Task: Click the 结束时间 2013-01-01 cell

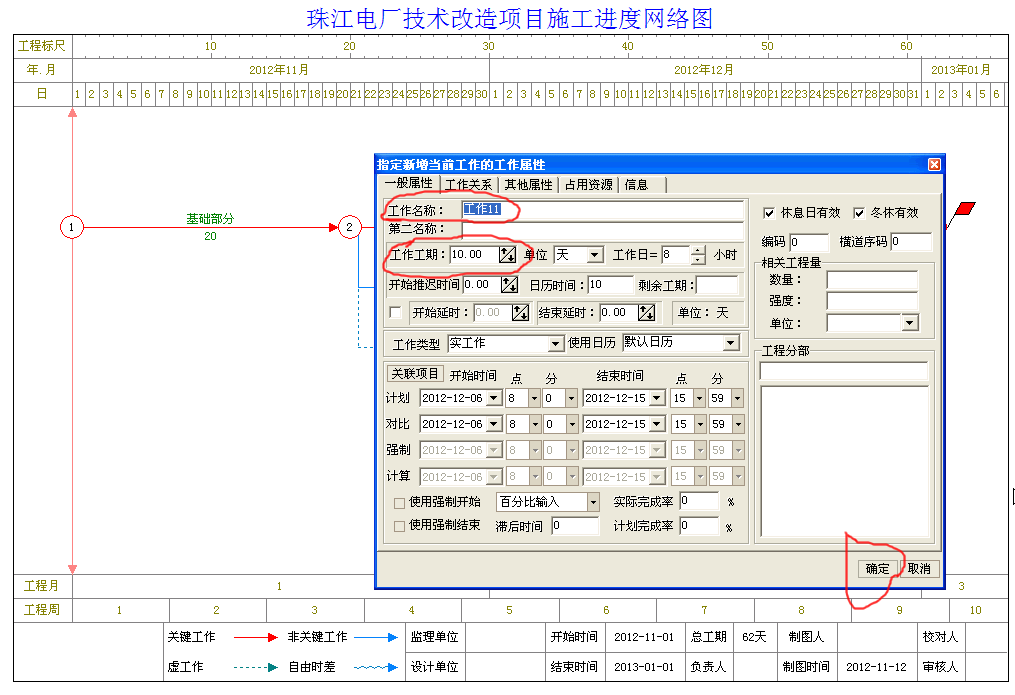Action: point(644,667)
